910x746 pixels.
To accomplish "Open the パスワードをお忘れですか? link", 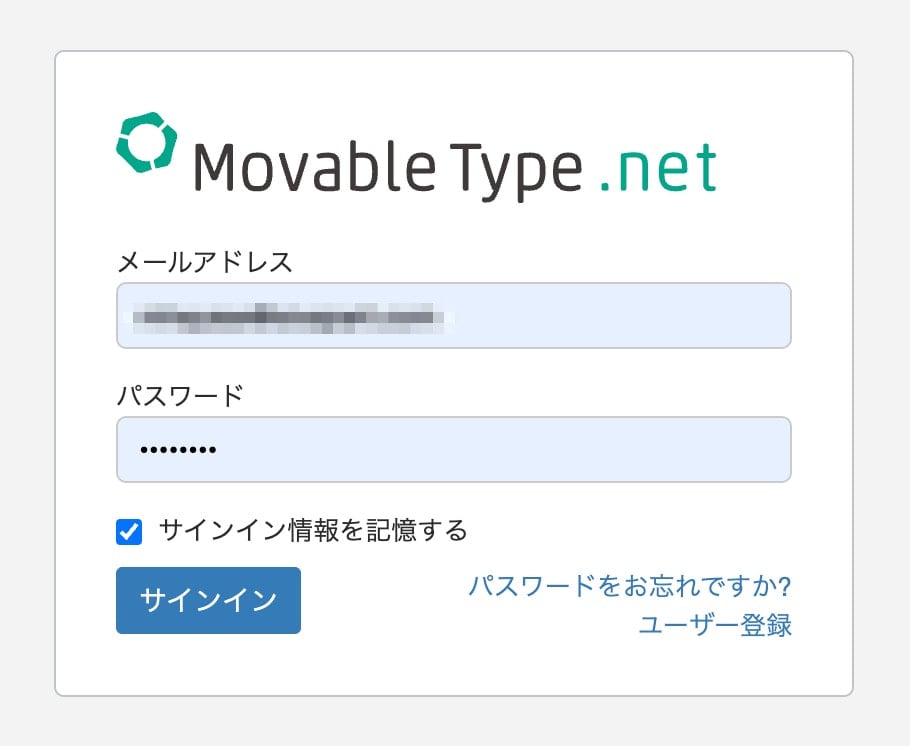I will (630, 585).
